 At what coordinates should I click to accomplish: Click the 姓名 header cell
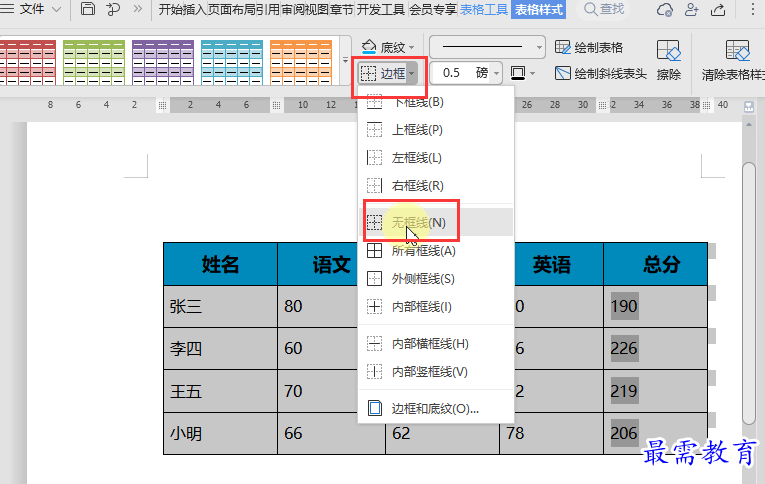(221, 264)
